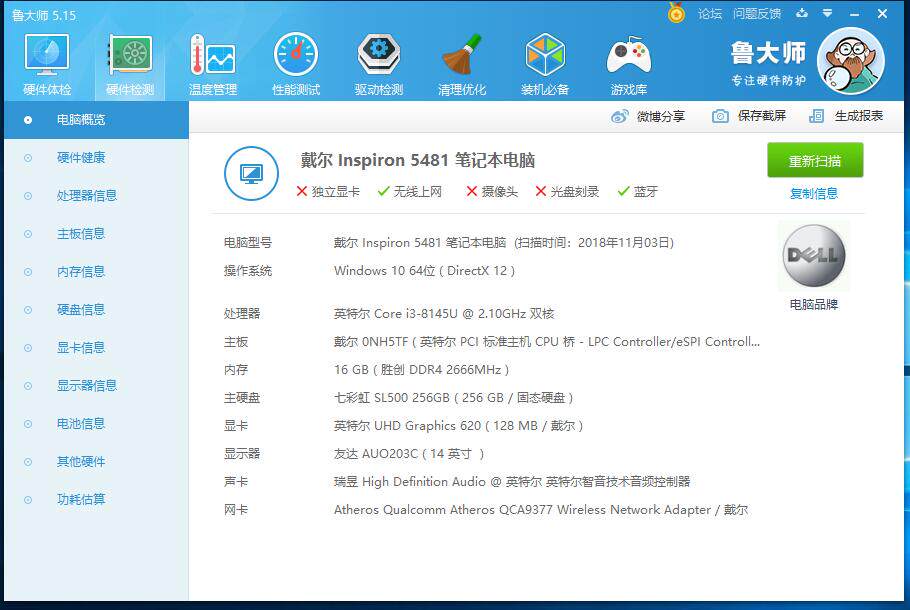Viewport: 910px width, 610px height.
Task: Click the 摄像头 status indicator
Action: [492, 192]
